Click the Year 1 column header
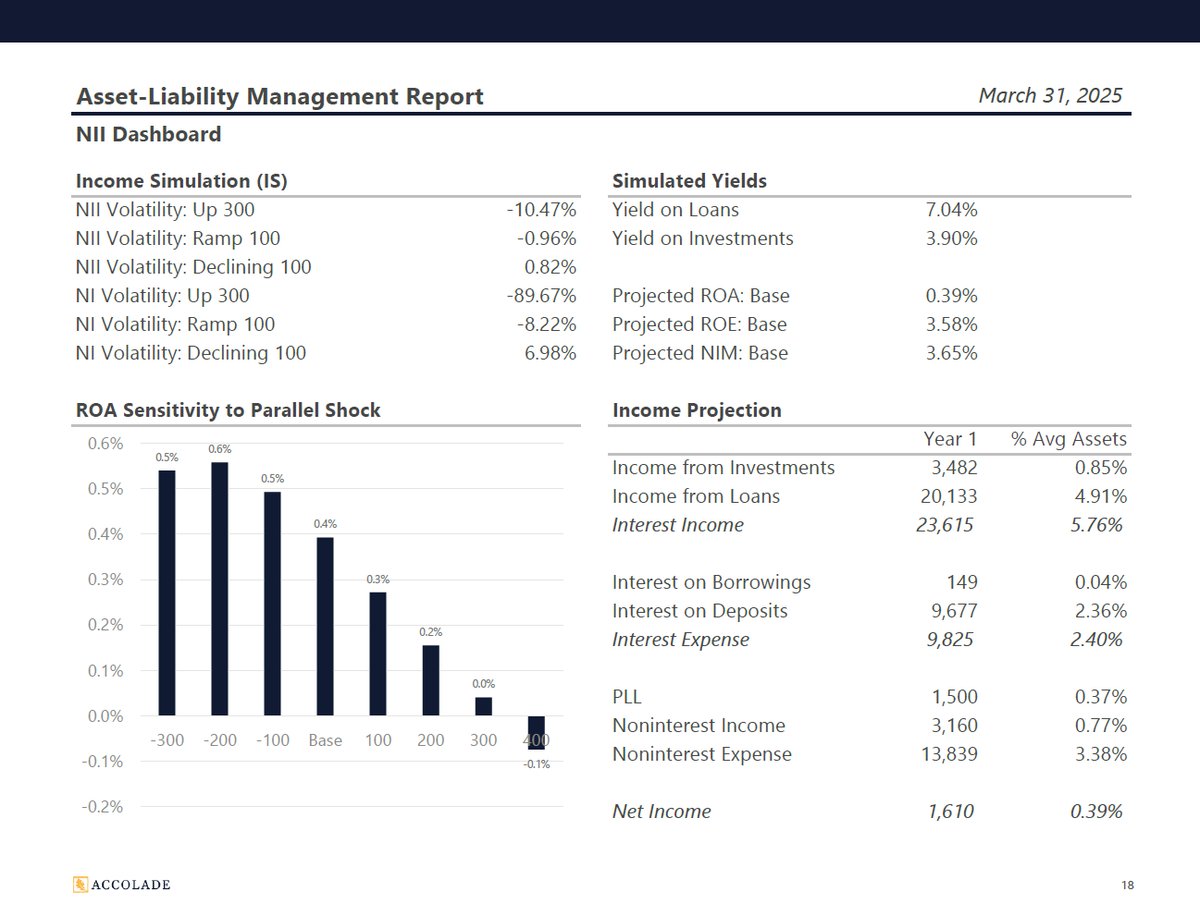1200x916 pixels. pos(950,439)
